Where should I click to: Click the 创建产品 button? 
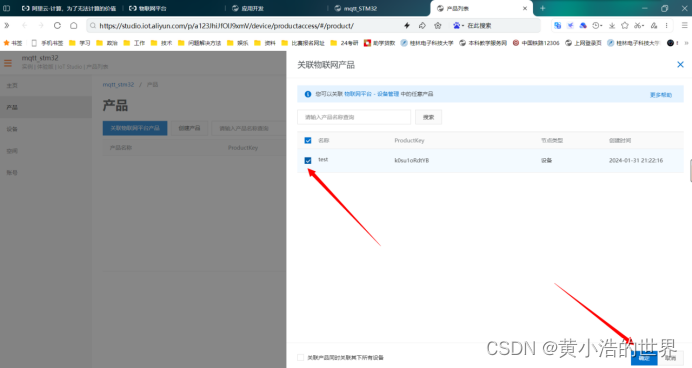coord(189,128)
